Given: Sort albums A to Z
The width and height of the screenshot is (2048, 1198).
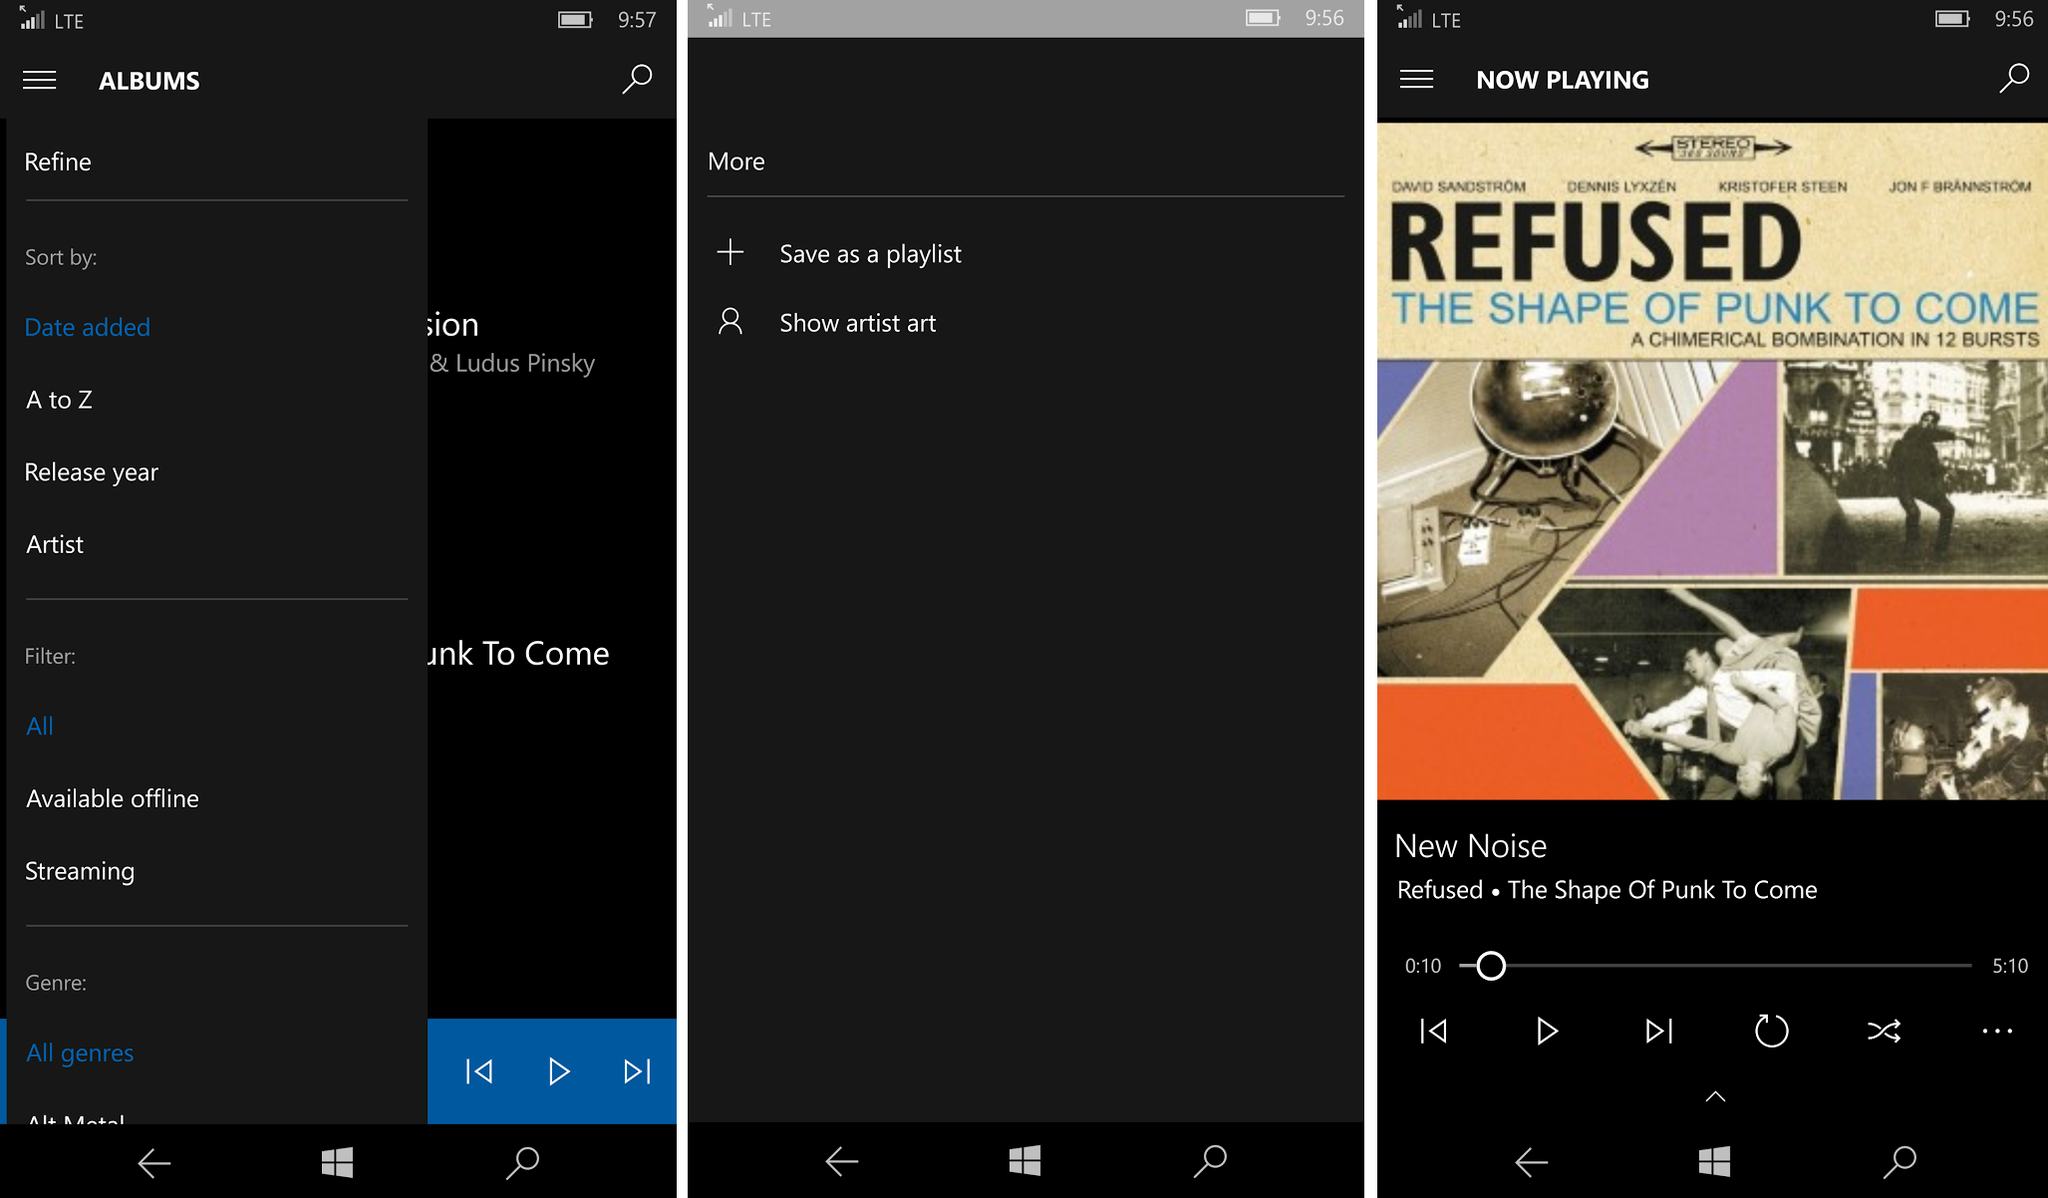Looking at the screenshot, I should 59,400.
